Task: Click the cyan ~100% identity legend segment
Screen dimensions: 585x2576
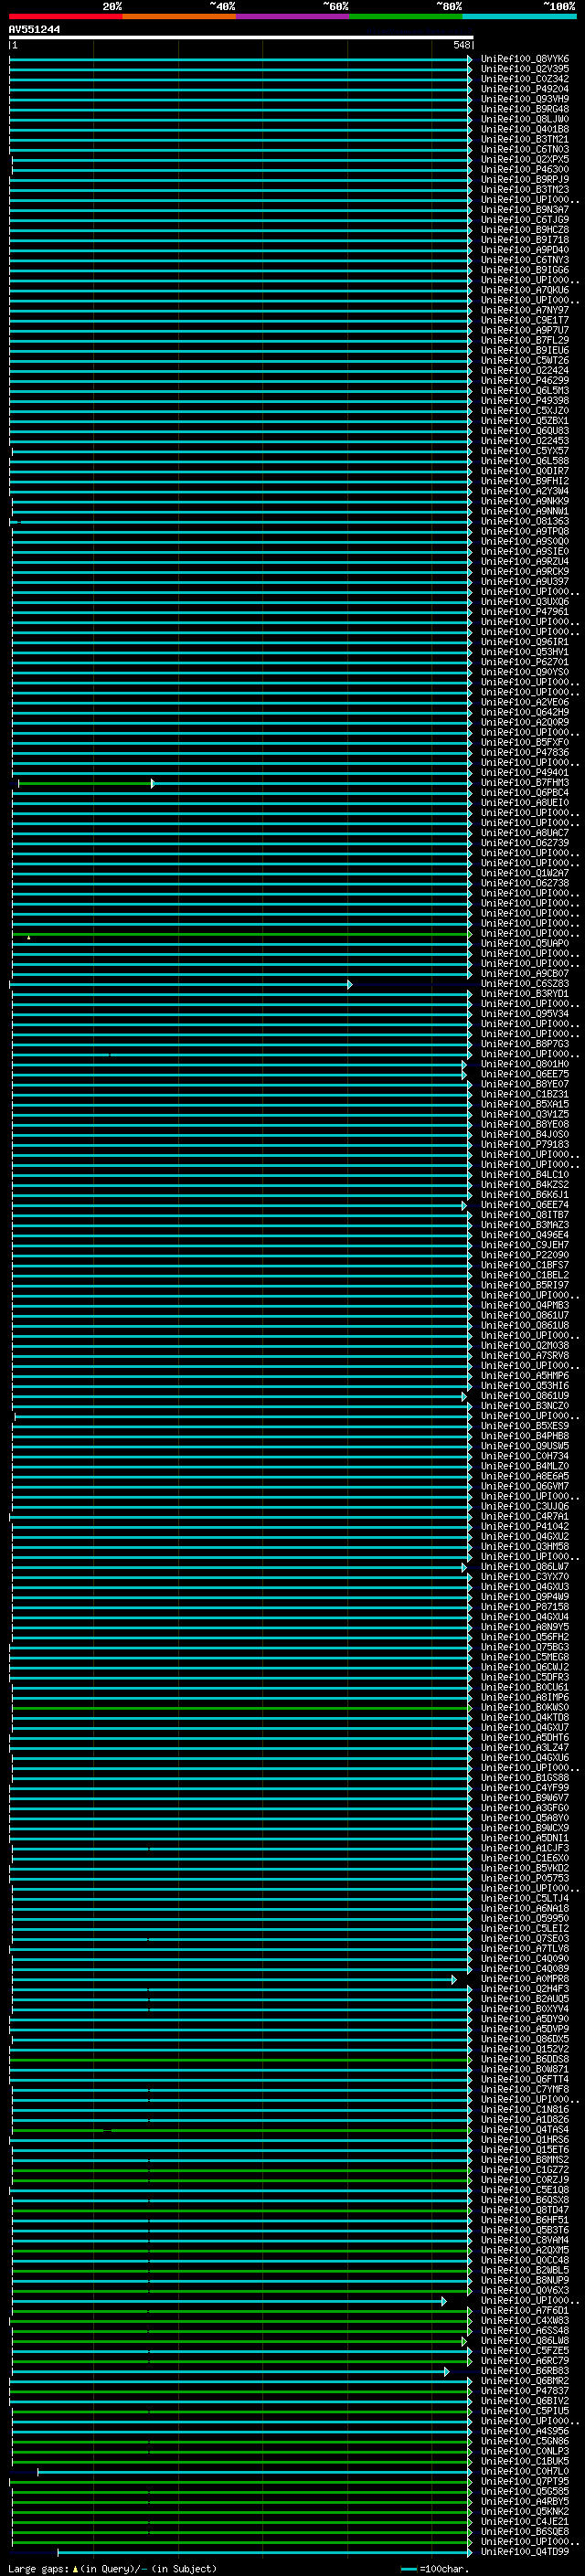Action: point(519,16)
